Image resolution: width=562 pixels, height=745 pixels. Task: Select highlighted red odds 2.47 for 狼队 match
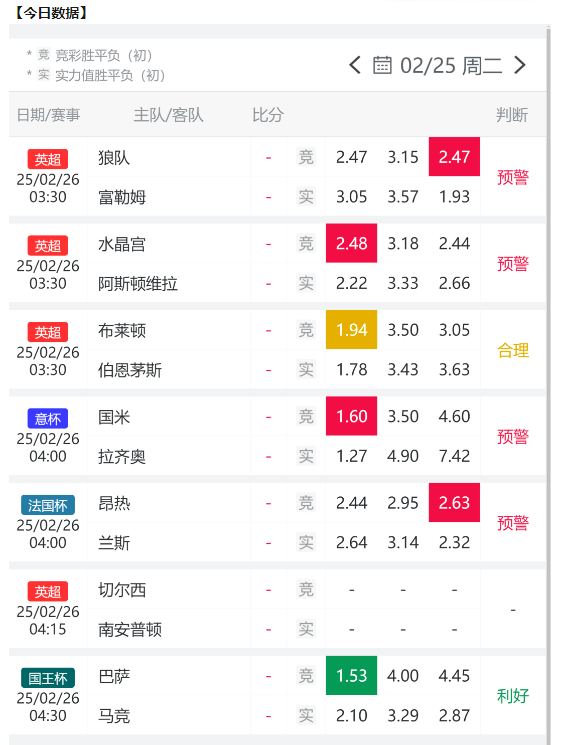click(454, 157)
